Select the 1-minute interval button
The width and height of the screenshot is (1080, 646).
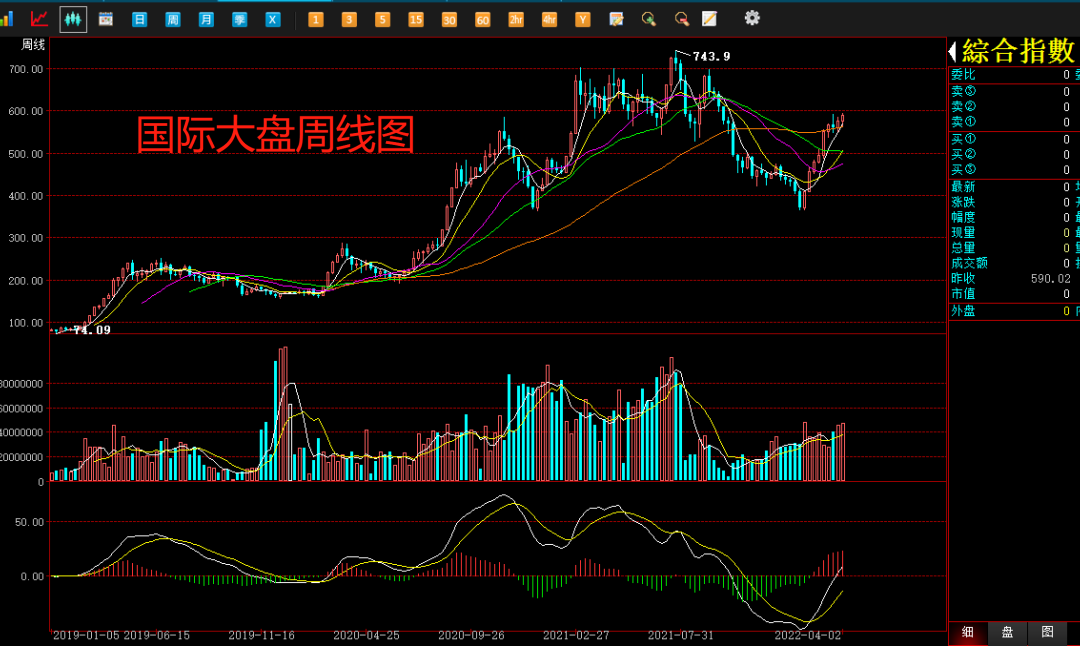(315, 19)
